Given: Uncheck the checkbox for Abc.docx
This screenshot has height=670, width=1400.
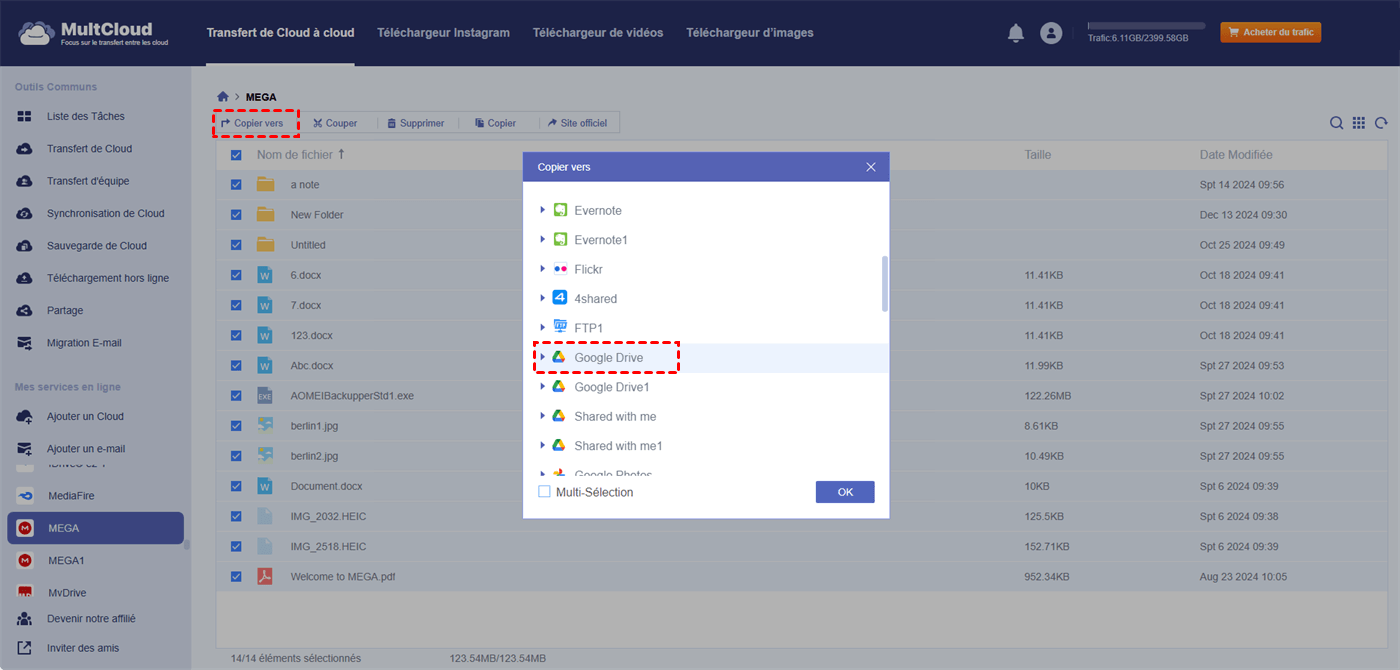Looking at the screenshot, I should click(x=236, y=365).
